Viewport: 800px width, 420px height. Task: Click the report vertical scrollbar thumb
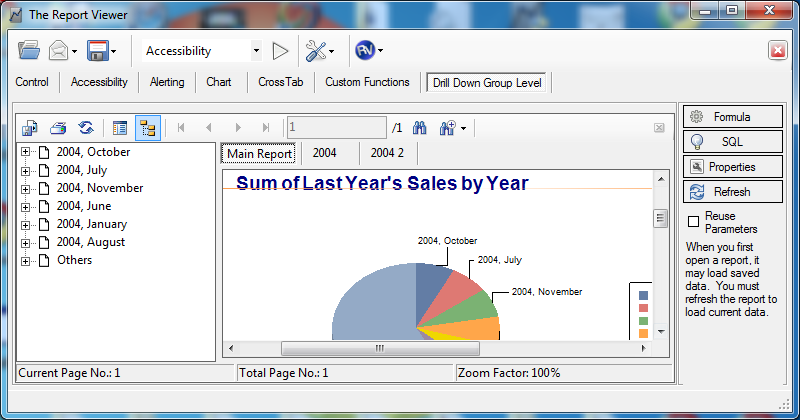tap(661, 218)
